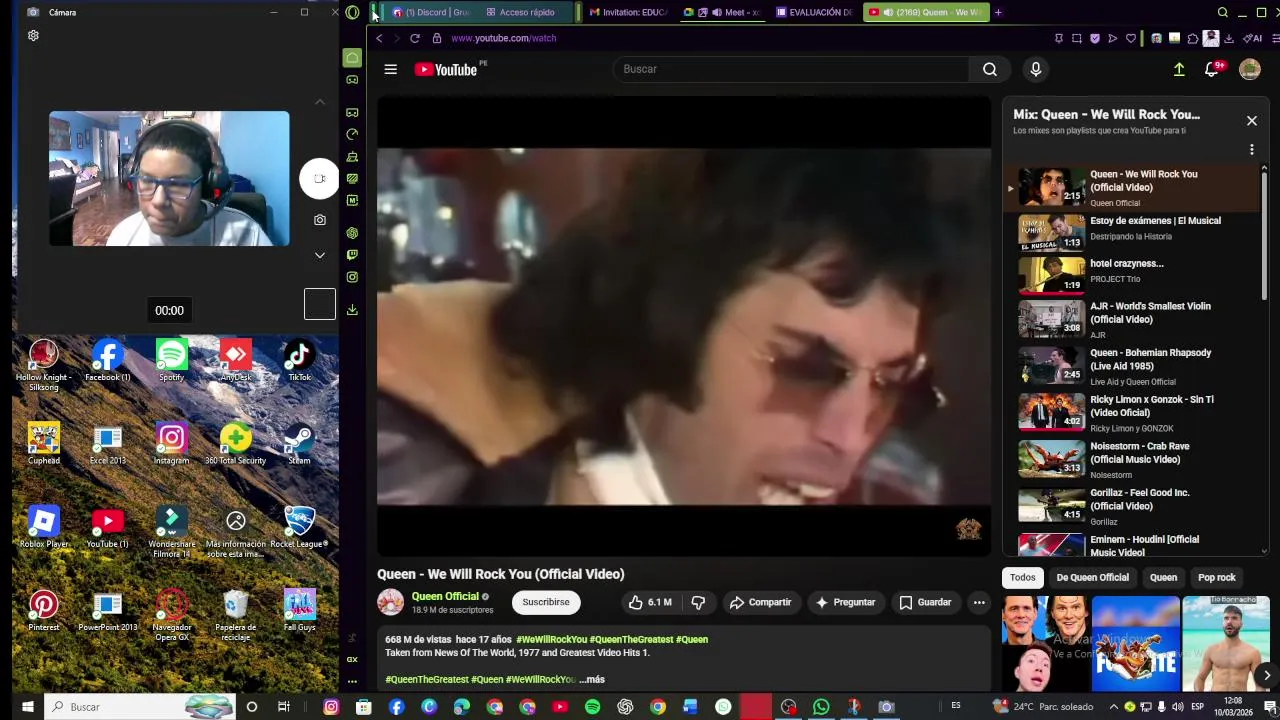Save video with Guardar button
The height and width of the screenshot is (720, 1280).
tap(925, 602)
